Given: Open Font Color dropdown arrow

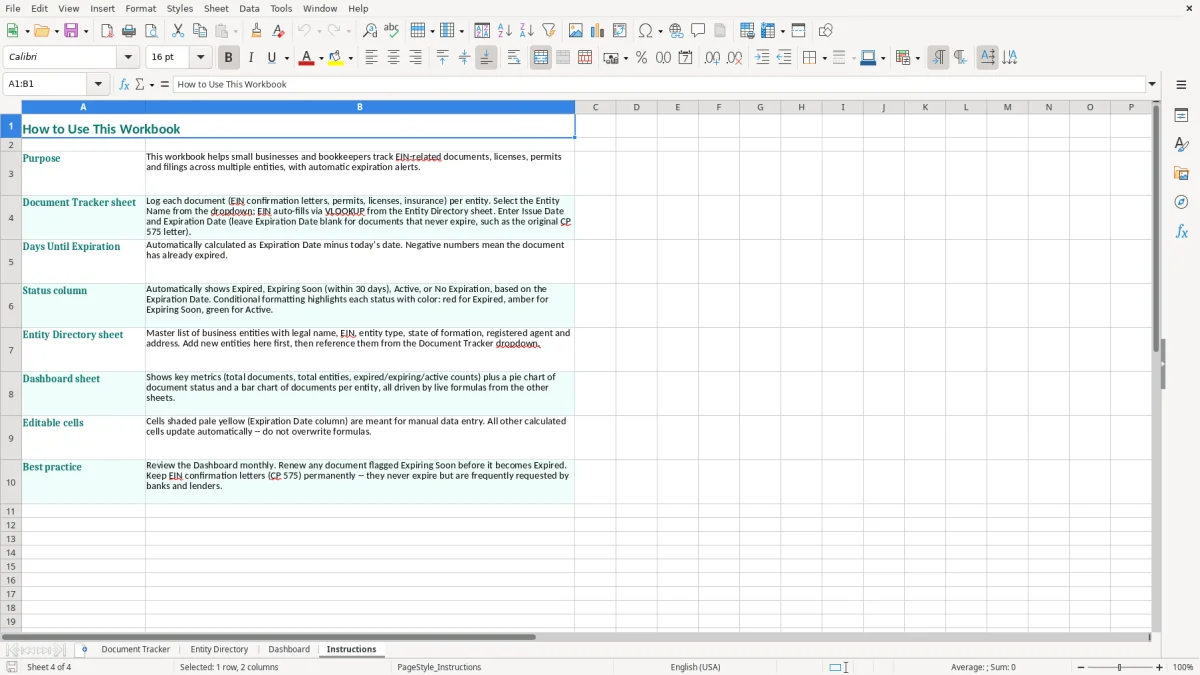Looking at the screenshot, I should [x=321, y=58].
